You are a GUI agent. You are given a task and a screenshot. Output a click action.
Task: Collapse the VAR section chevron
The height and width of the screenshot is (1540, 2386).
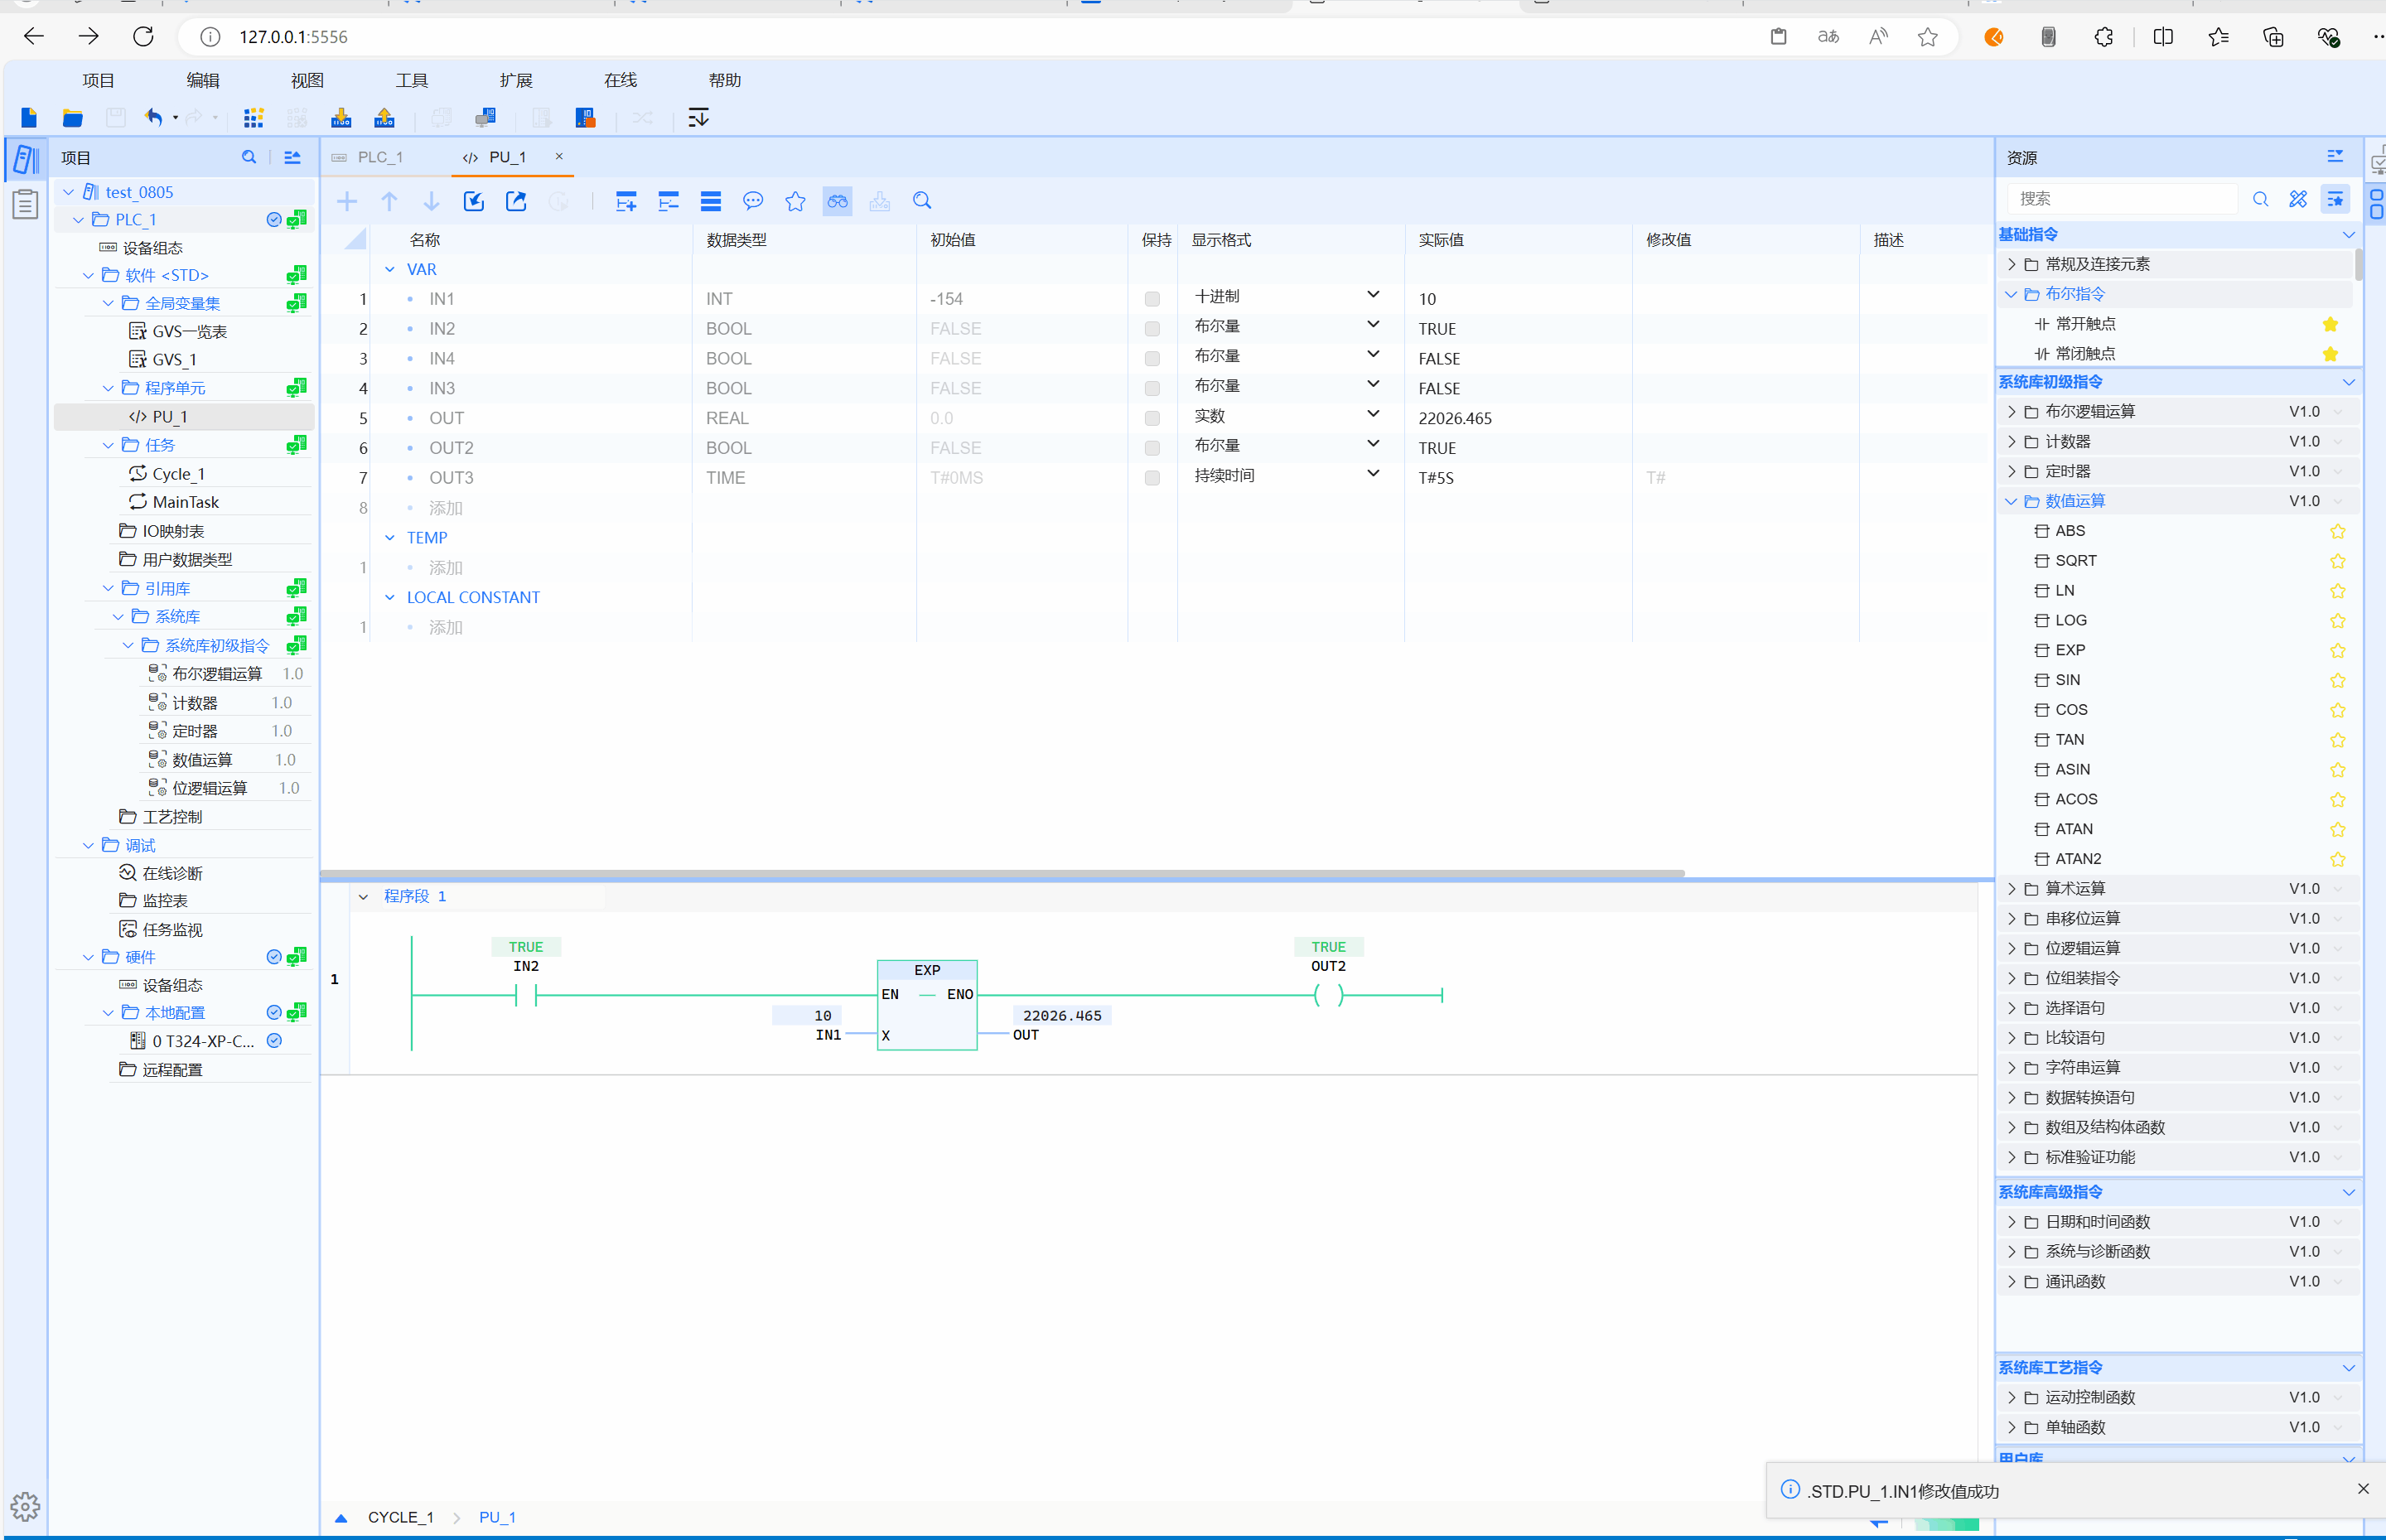pos(390,269)
